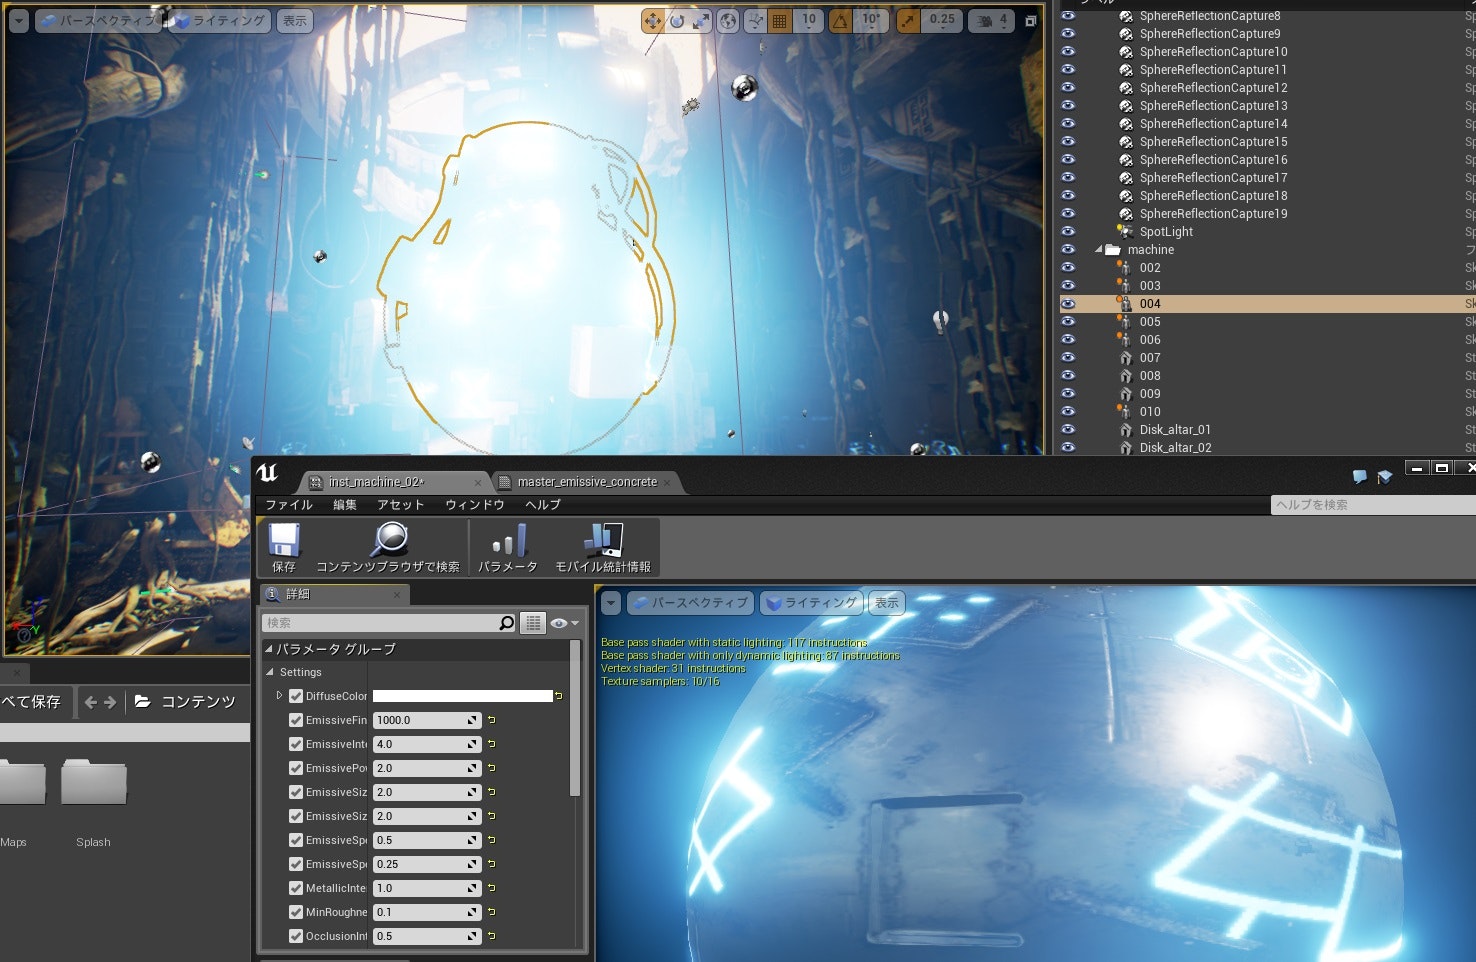Collapse the machine folder in outliner
The height and width of the screenshot is (962, 1476).
click(x=1099, y=250)
